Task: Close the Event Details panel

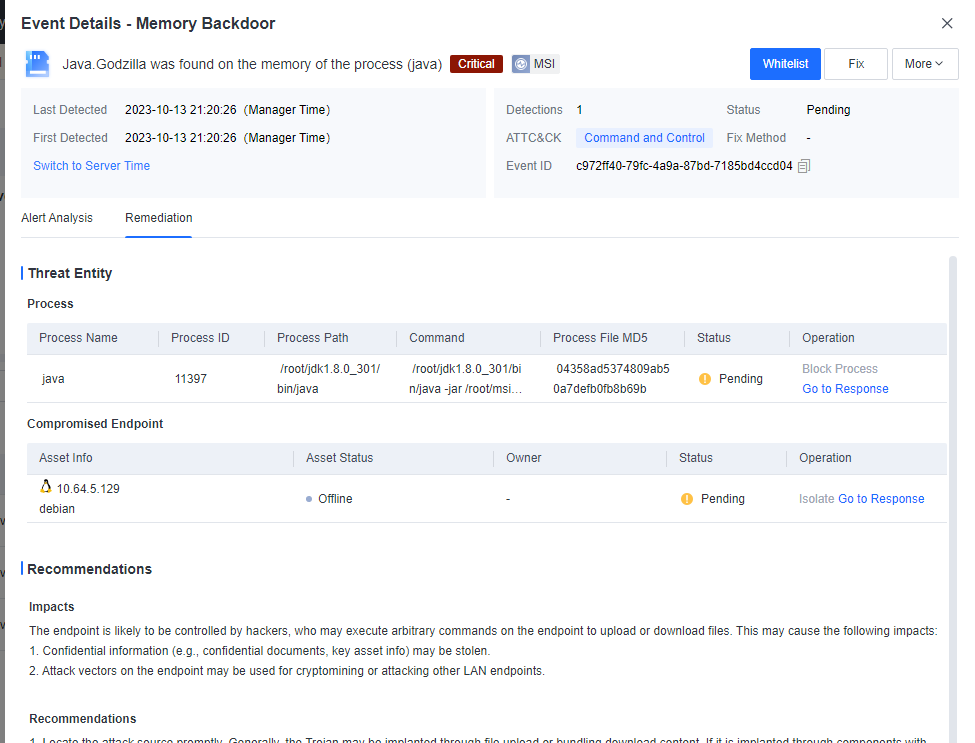Action: 947,23
